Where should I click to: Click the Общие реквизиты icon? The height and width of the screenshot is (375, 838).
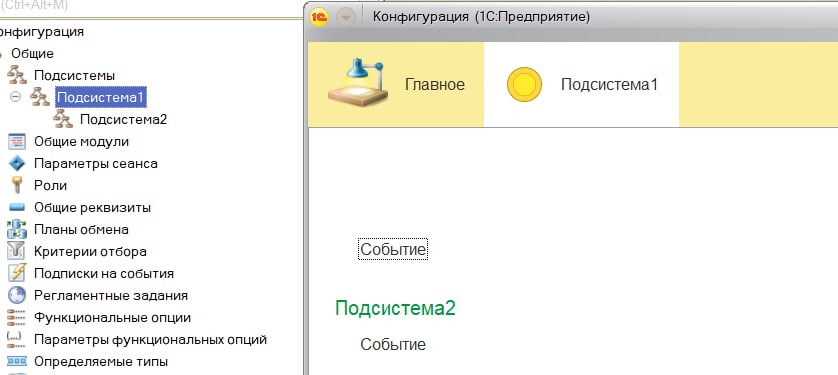[17, 207]
